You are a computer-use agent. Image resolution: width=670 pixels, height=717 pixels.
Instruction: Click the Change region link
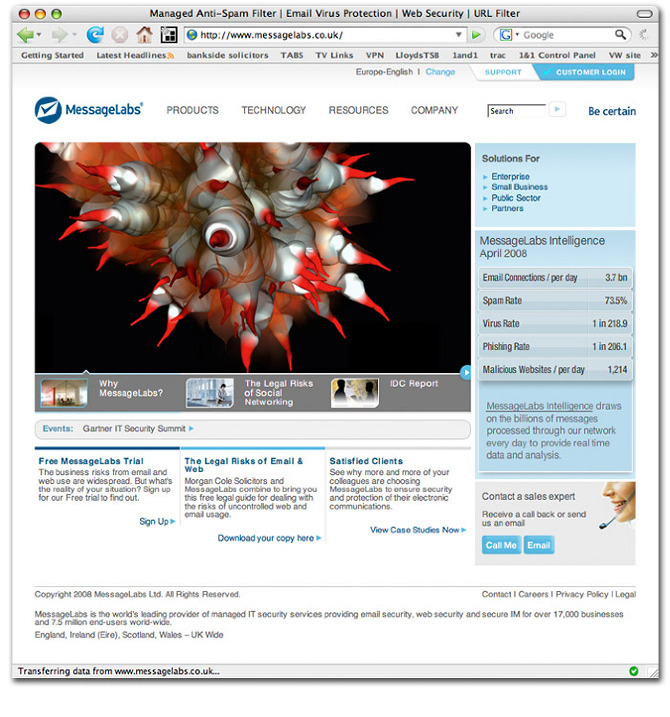pos(440,72)
